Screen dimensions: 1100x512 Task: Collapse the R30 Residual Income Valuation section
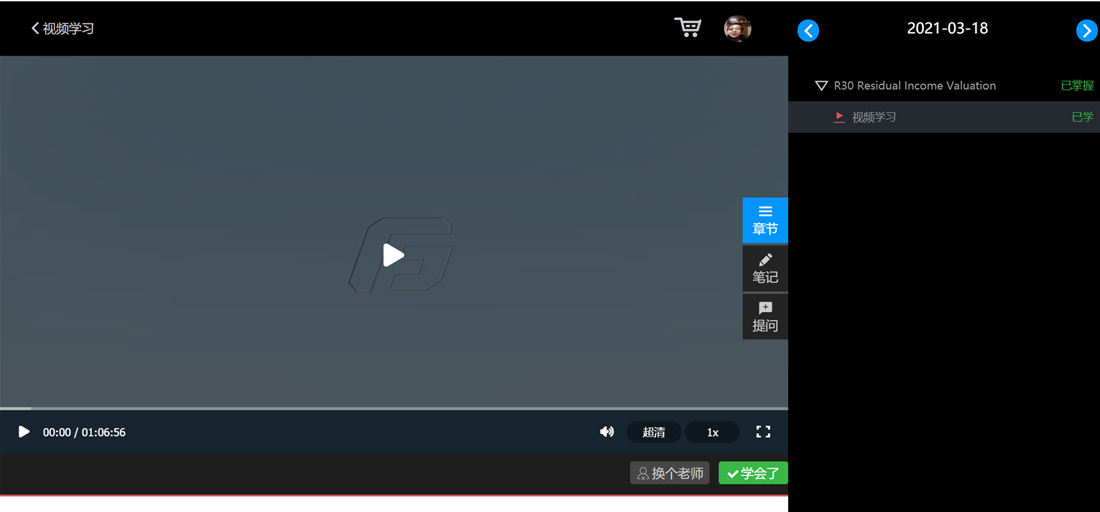821,86
